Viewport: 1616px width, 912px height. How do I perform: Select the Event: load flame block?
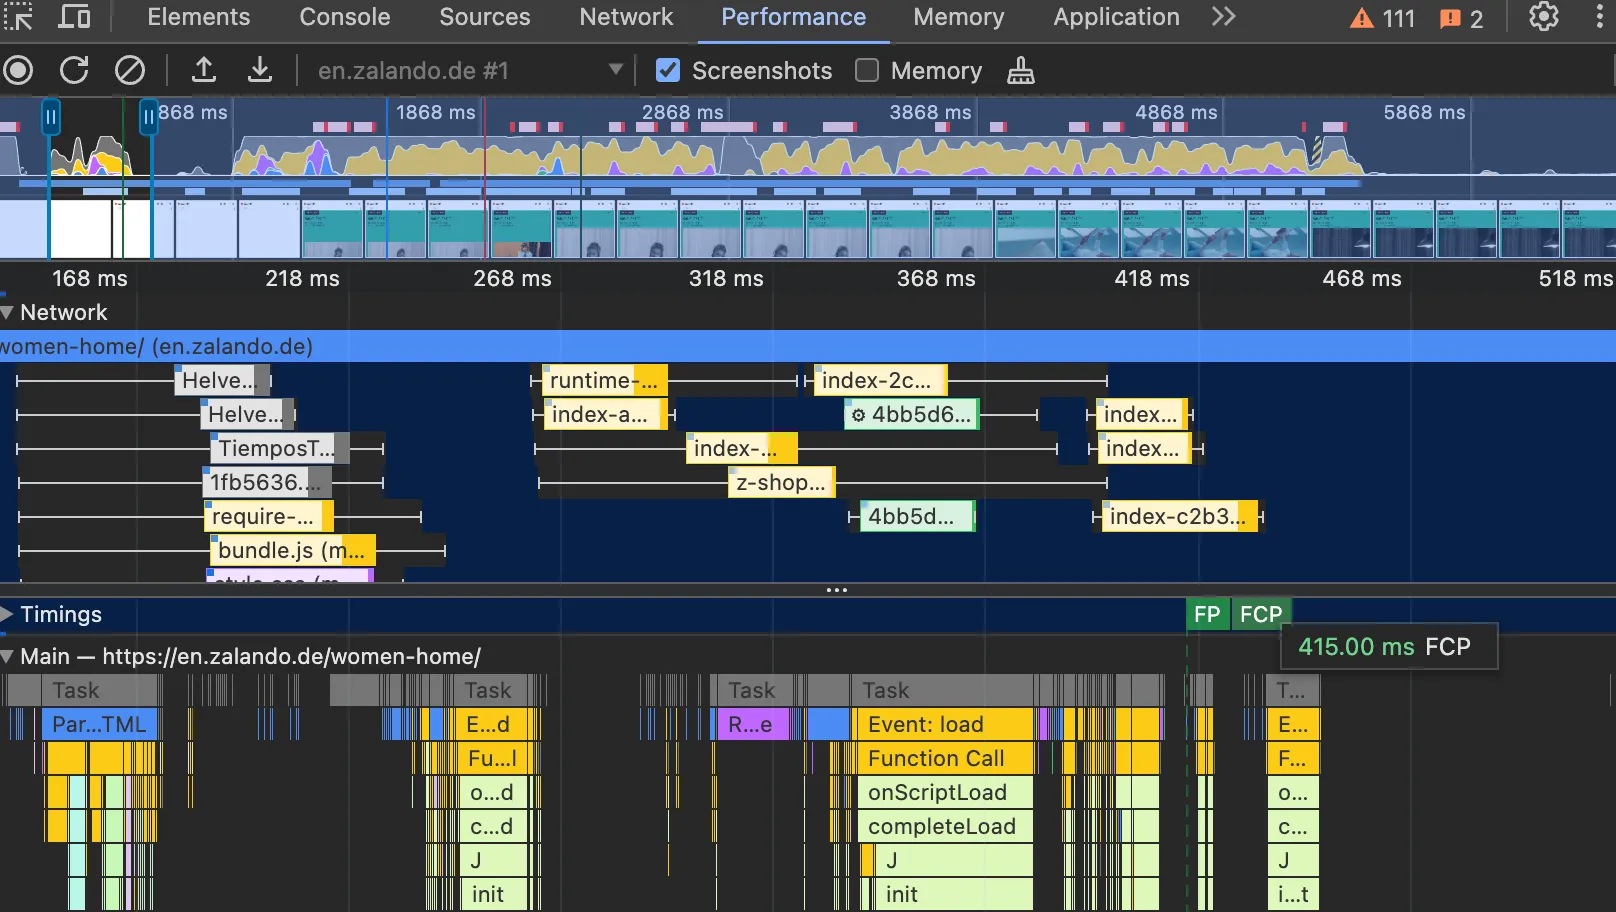click(944, 724)
